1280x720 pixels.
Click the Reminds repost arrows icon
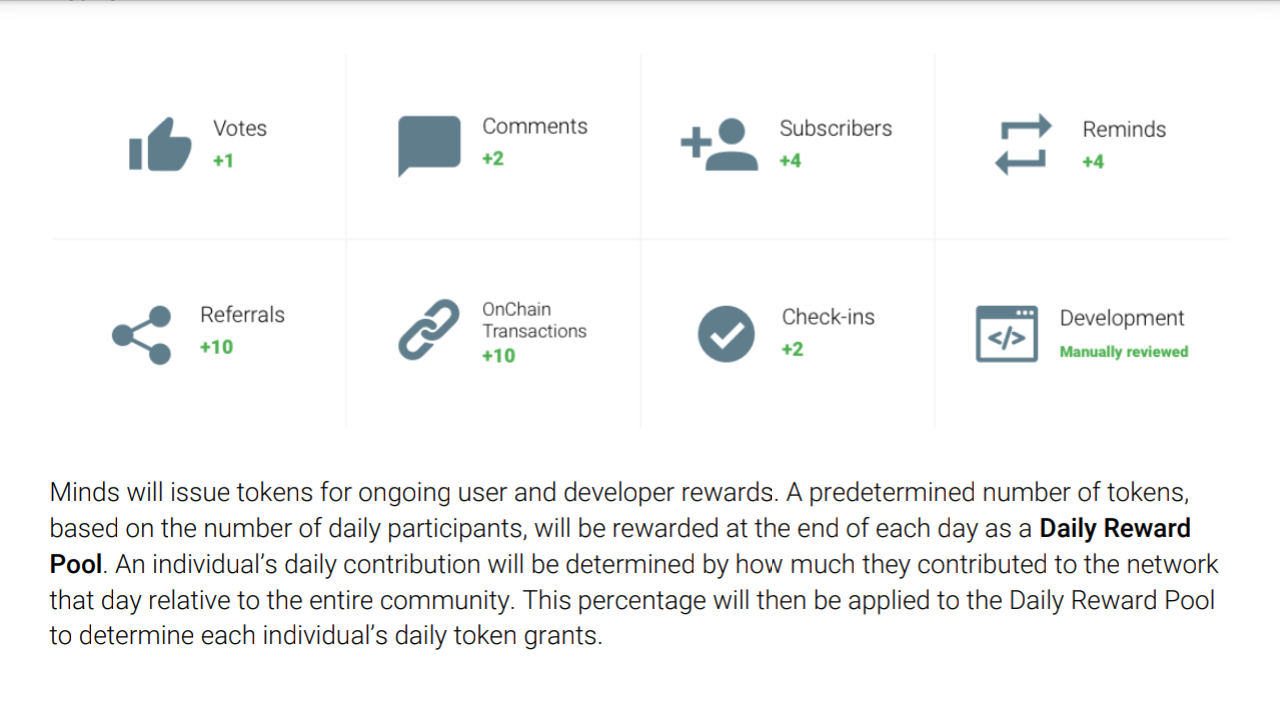tap(1023, 144)
